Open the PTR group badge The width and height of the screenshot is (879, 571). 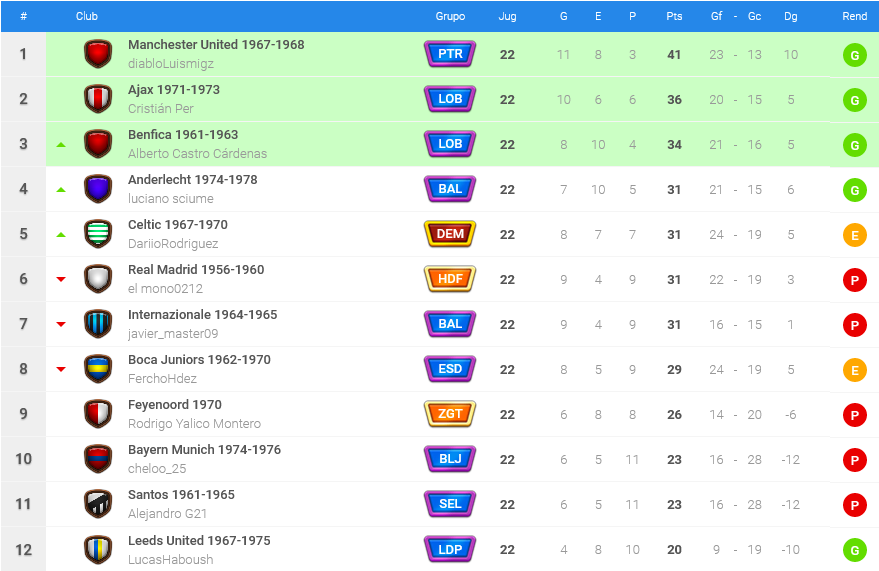(450, 54)
